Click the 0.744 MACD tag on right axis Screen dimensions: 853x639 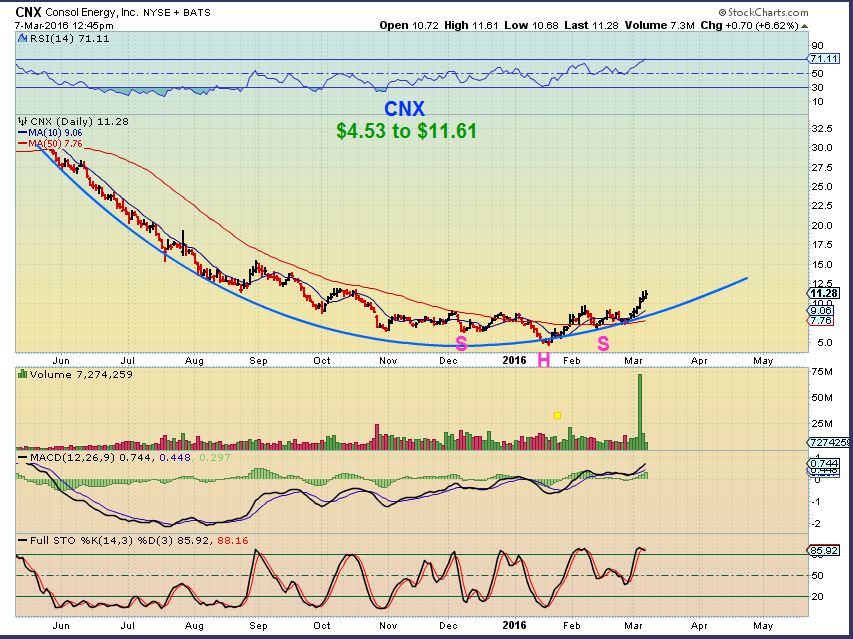824,463
